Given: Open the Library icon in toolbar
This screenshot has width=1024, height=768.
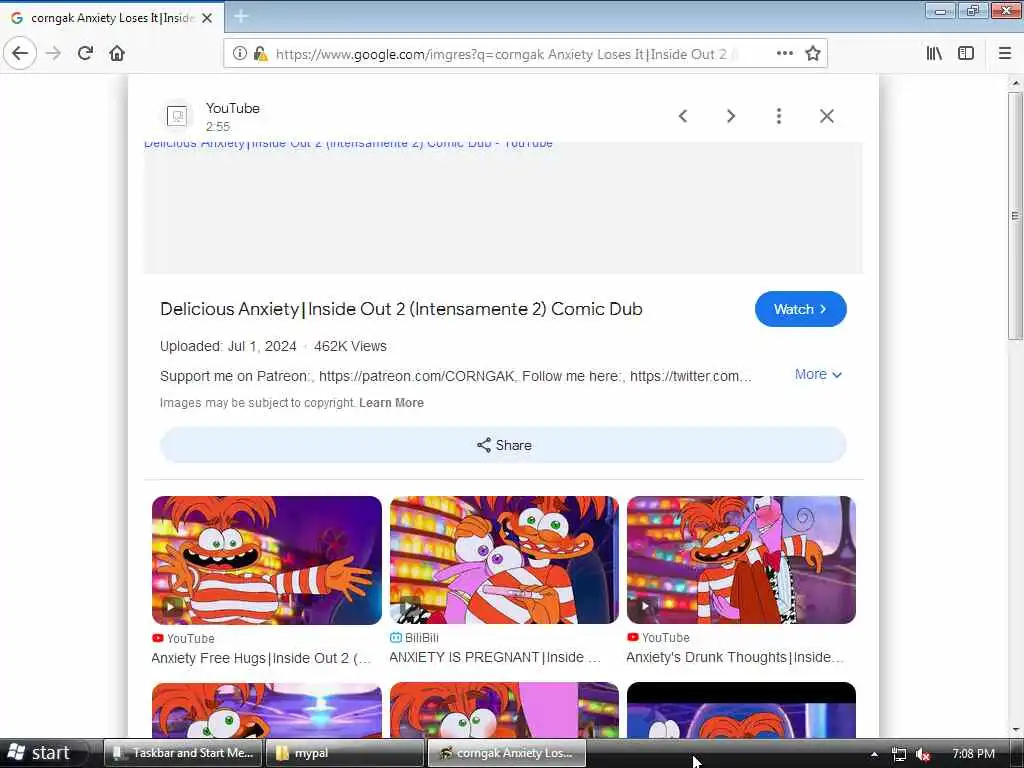Looking at the screenshot, I should (x=934, y=54).
